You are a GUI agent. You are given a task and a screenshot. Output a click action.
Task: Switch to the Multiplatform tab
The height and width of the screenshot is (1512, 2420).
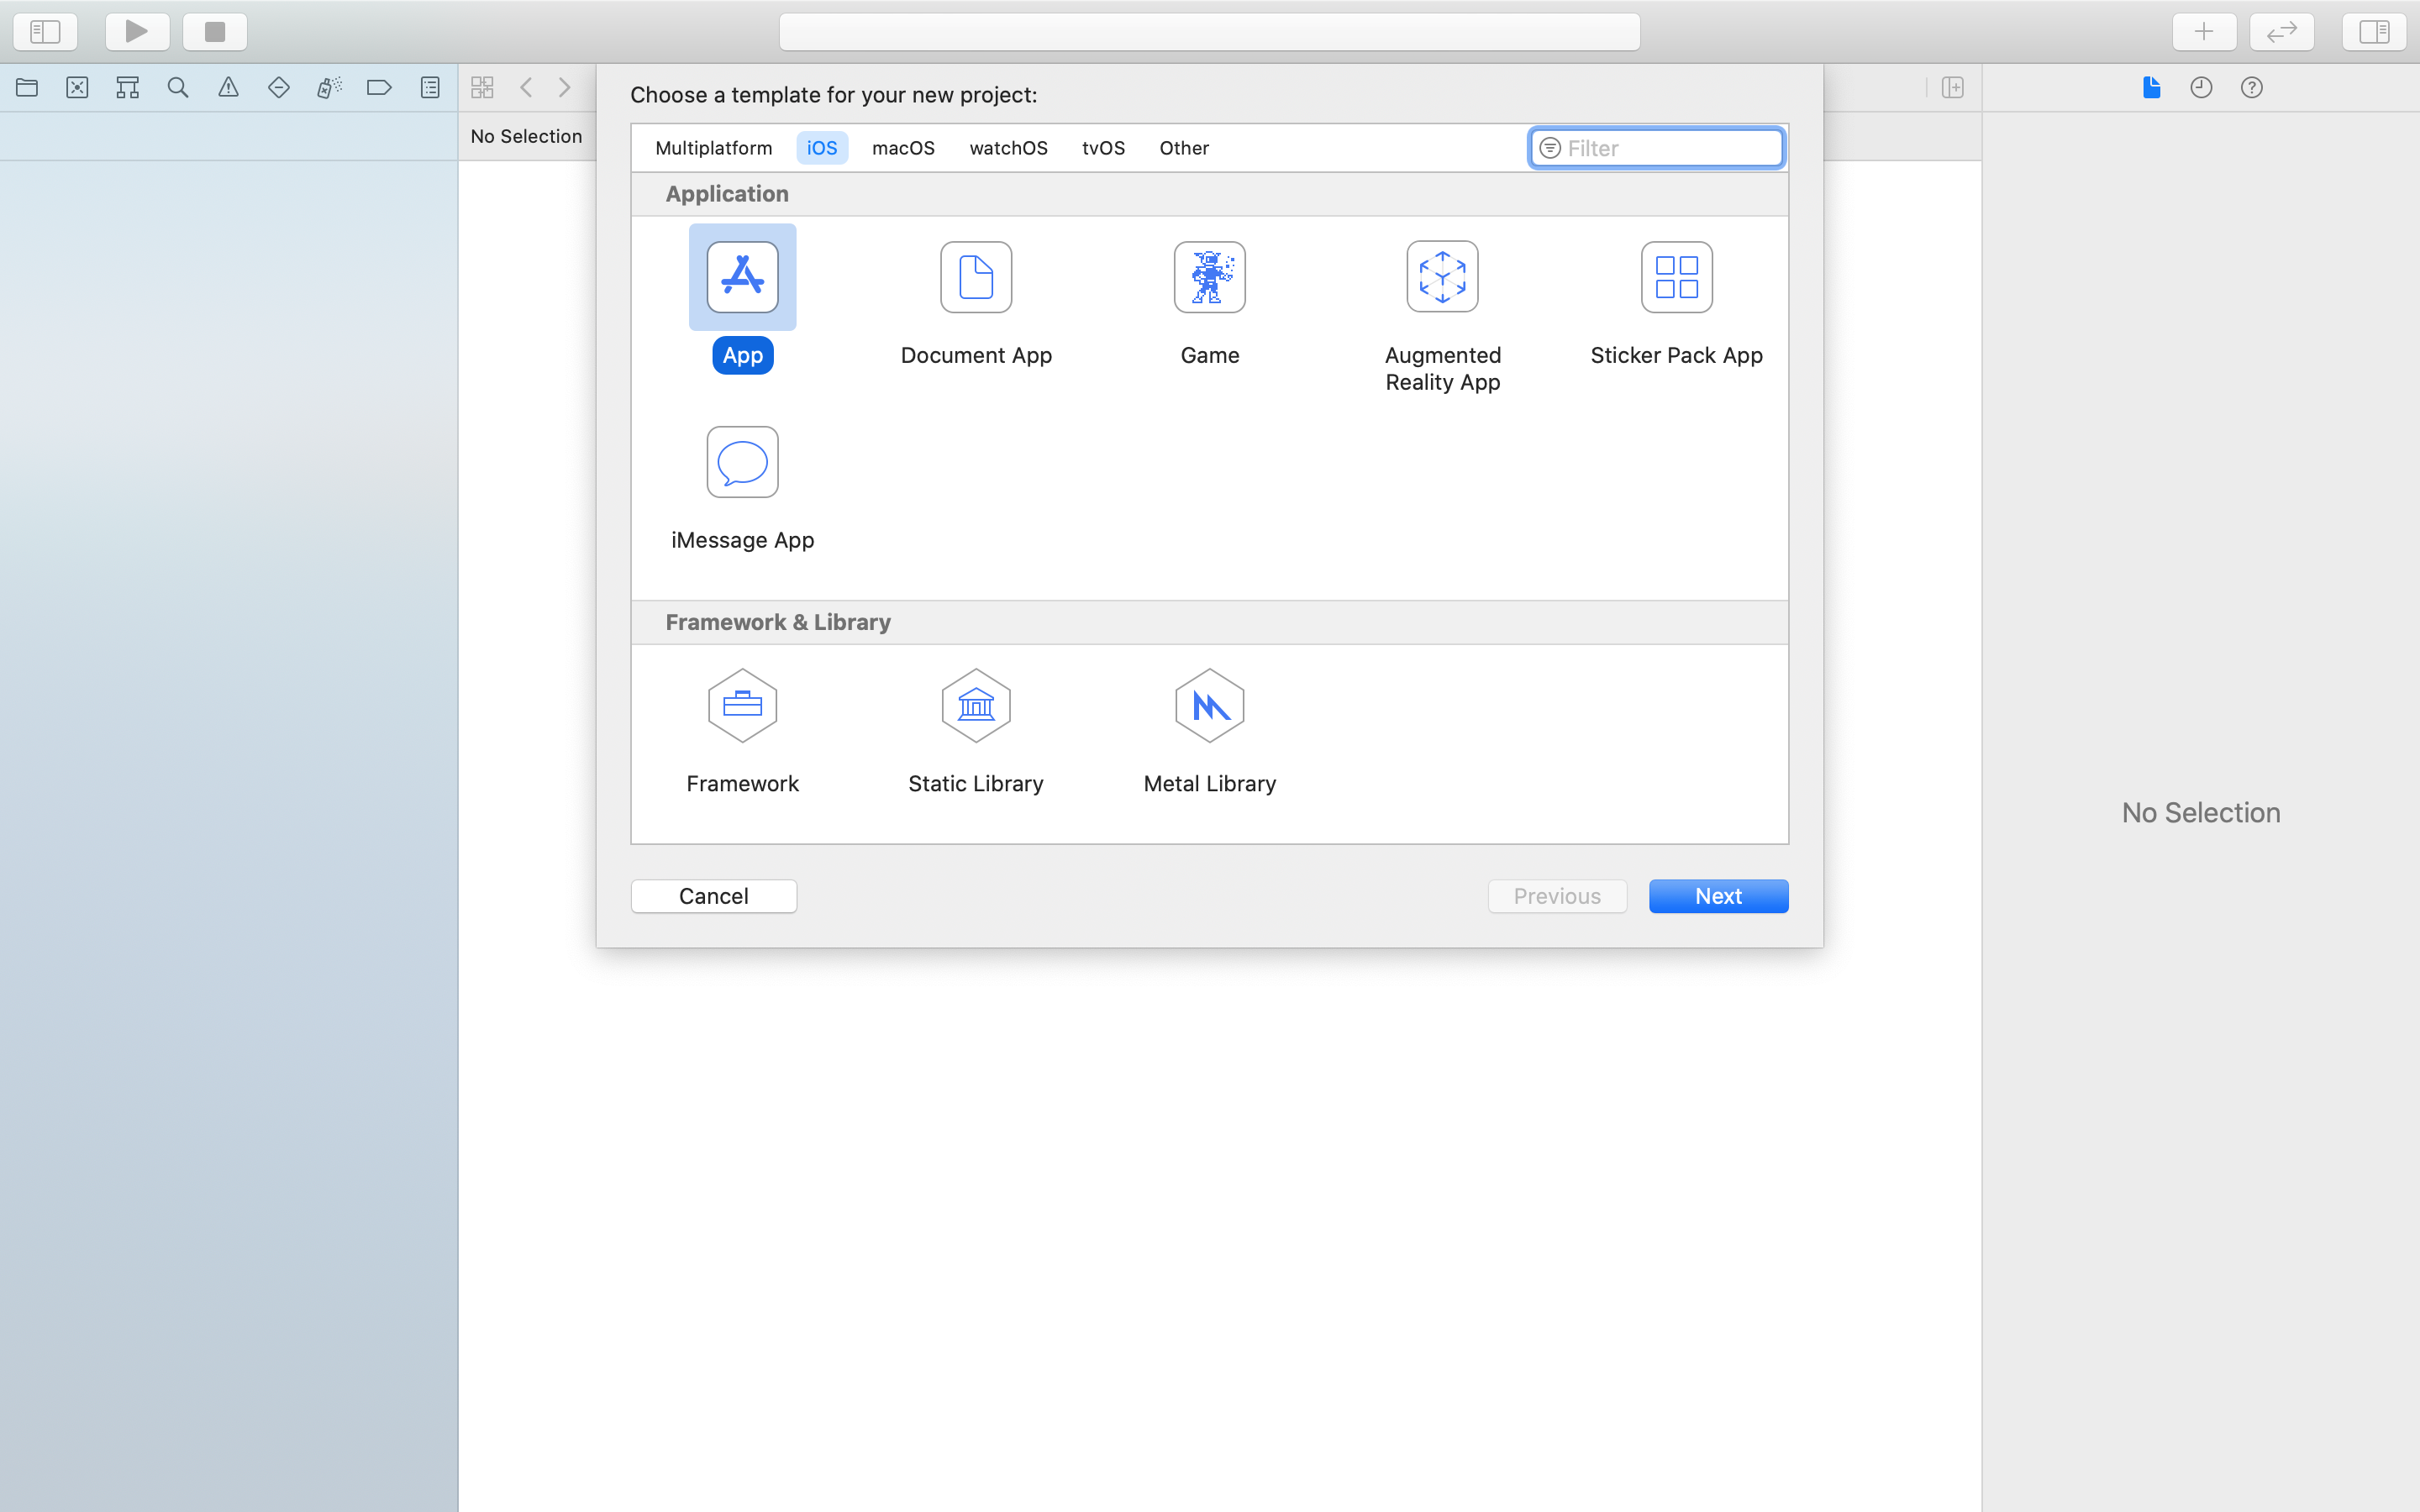pos(713,148)
